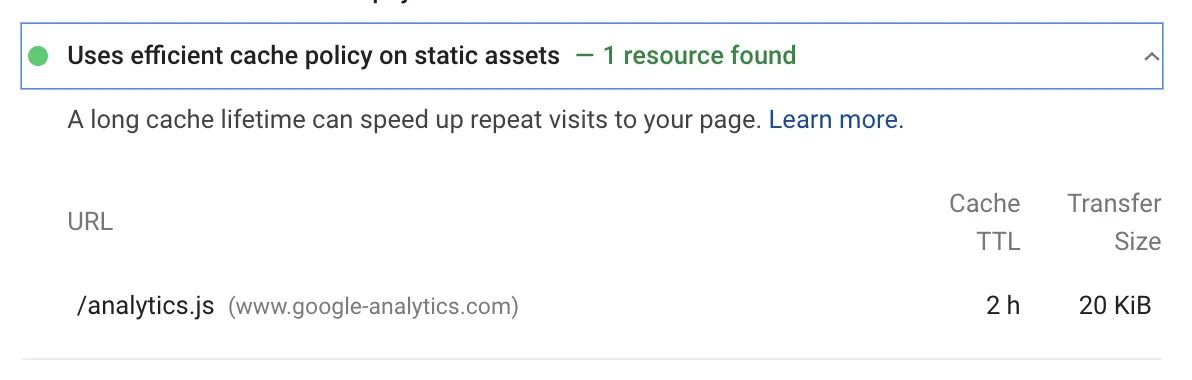The width and height of the screenshot is (1192, 380).
Task: Click the green pass circle icon
Action: [x=38, y=56]
